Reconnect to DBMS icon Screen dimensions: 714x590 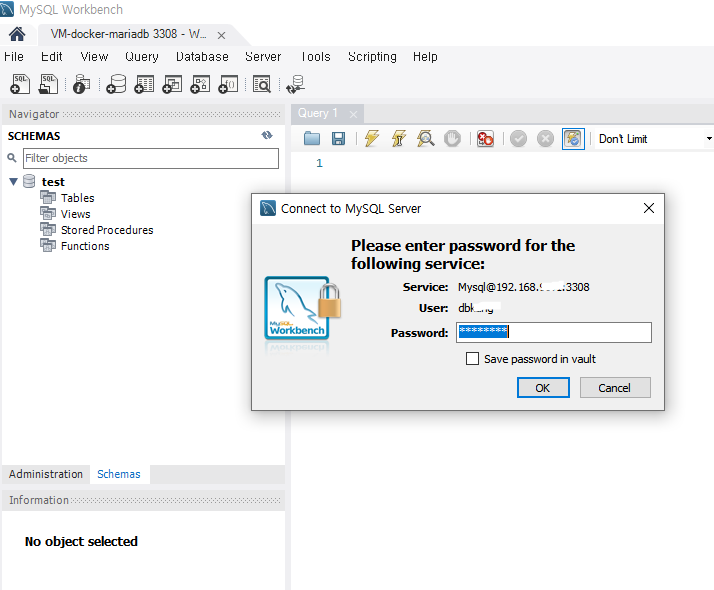tap(296, 84)
